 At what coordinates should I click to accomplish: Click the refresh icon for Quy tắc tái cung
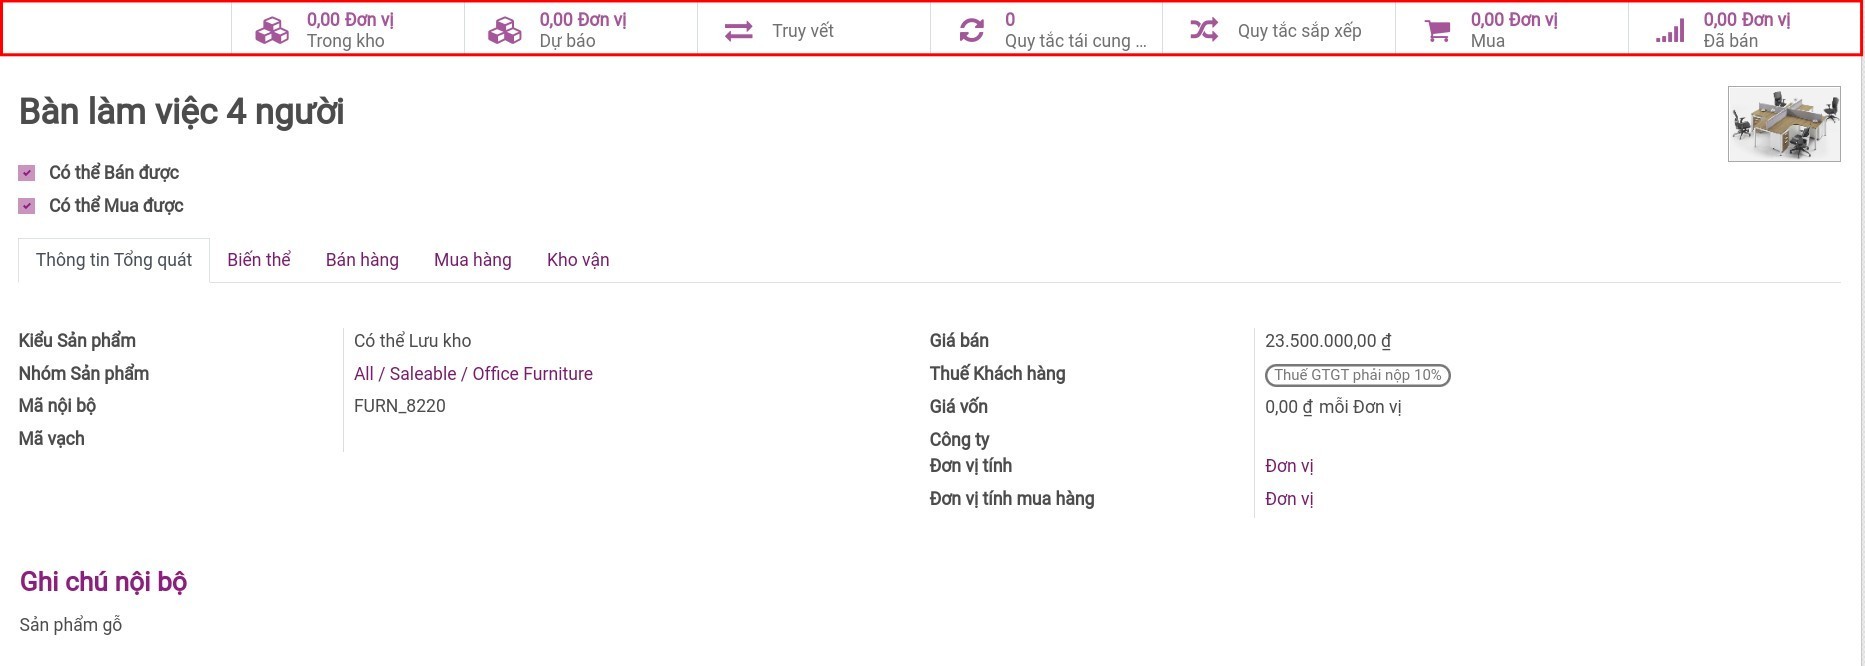(972, 31)
